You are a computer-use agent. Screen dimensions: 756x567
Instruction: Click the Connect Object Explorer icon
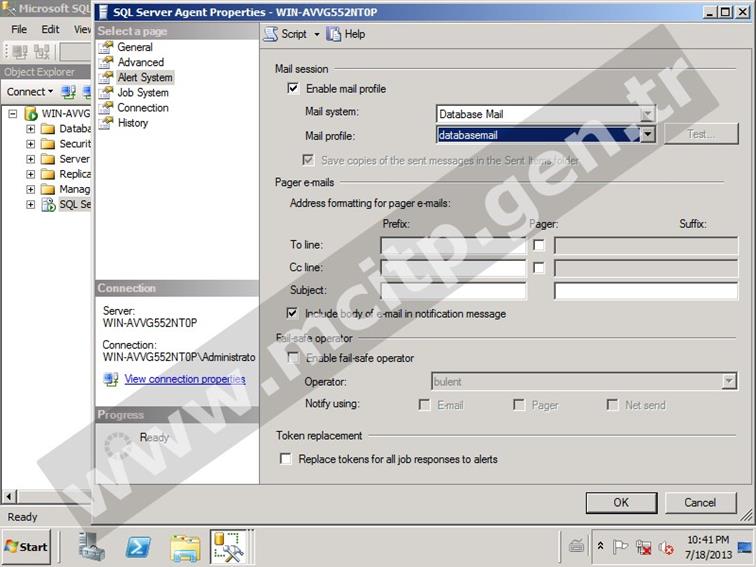[x=68, y=92]
